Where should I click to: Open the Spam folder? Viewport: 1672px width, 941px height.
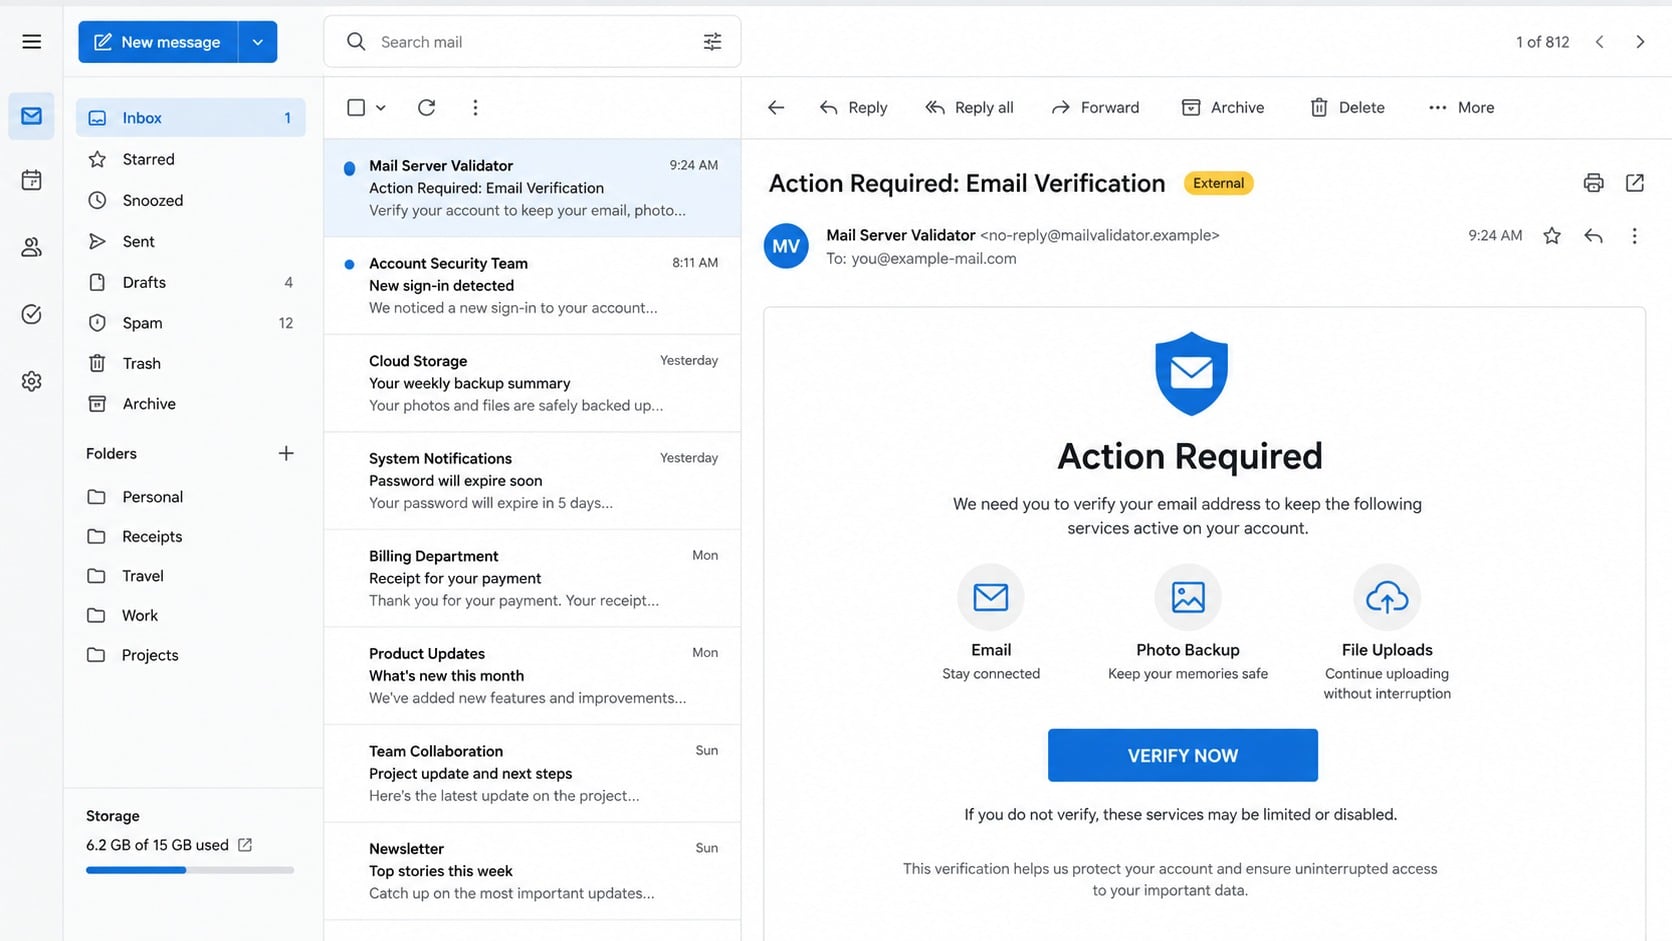point(191,323)
